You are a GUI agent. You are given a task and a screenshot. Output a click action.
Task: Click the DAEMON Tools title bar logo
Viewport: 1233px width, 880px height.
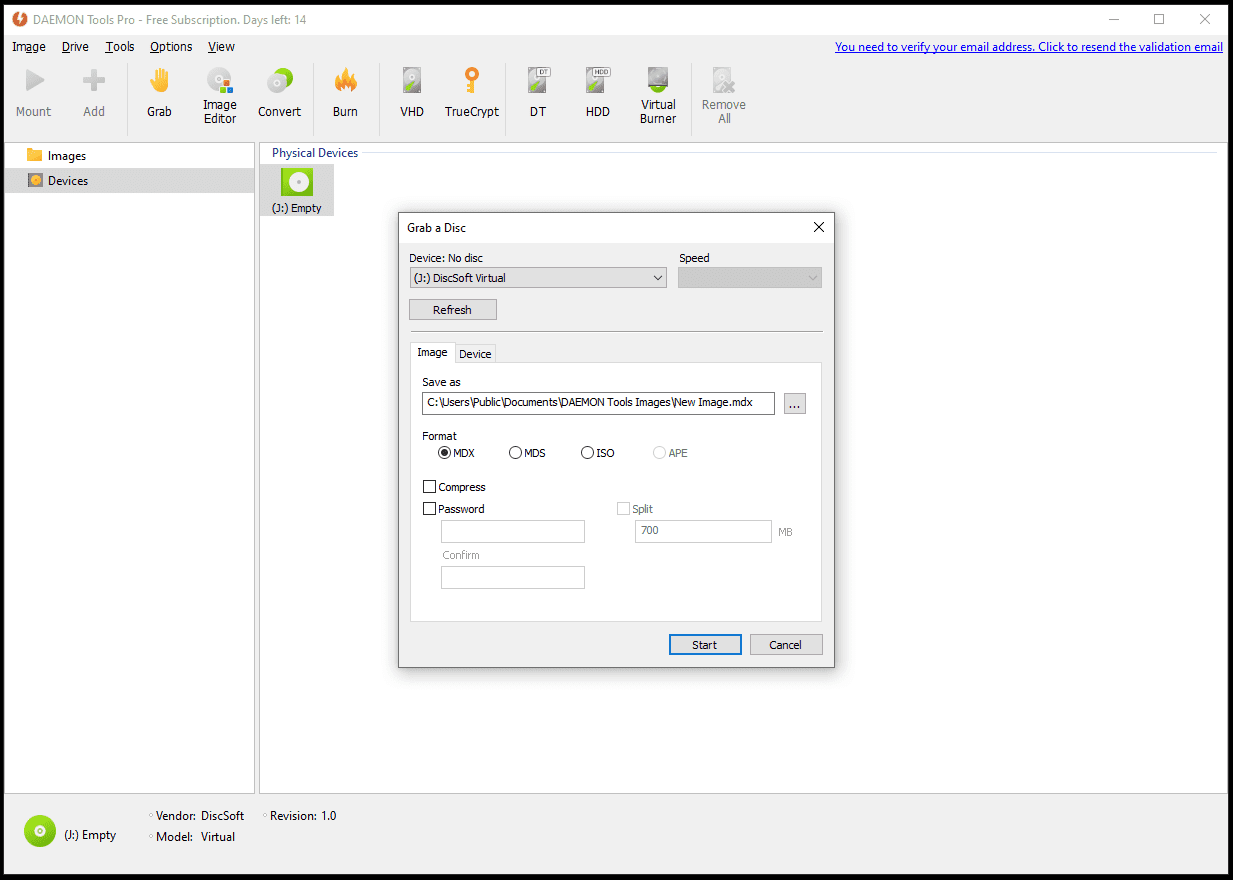click(19, 19)
